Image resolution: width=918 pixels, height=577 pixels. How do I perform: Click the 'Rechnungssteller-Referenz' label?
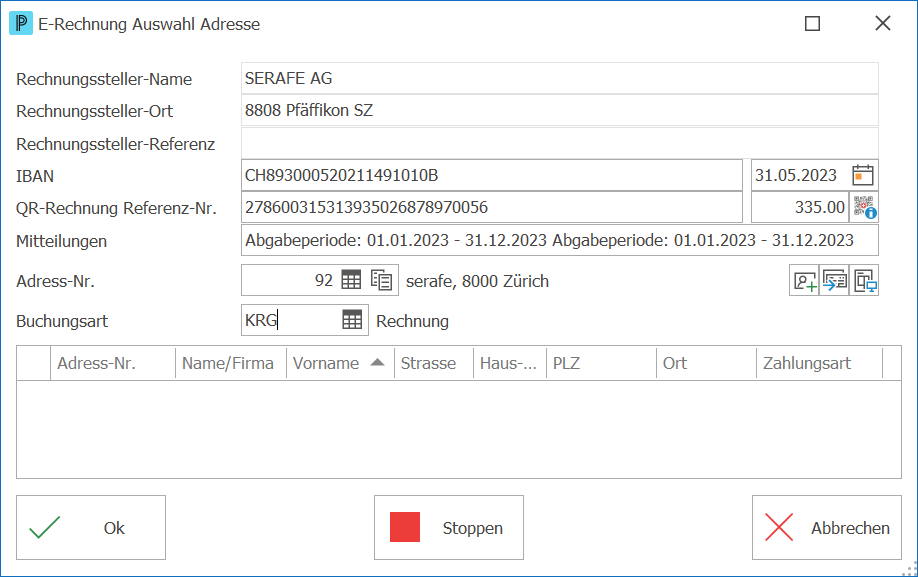point(115,144)
